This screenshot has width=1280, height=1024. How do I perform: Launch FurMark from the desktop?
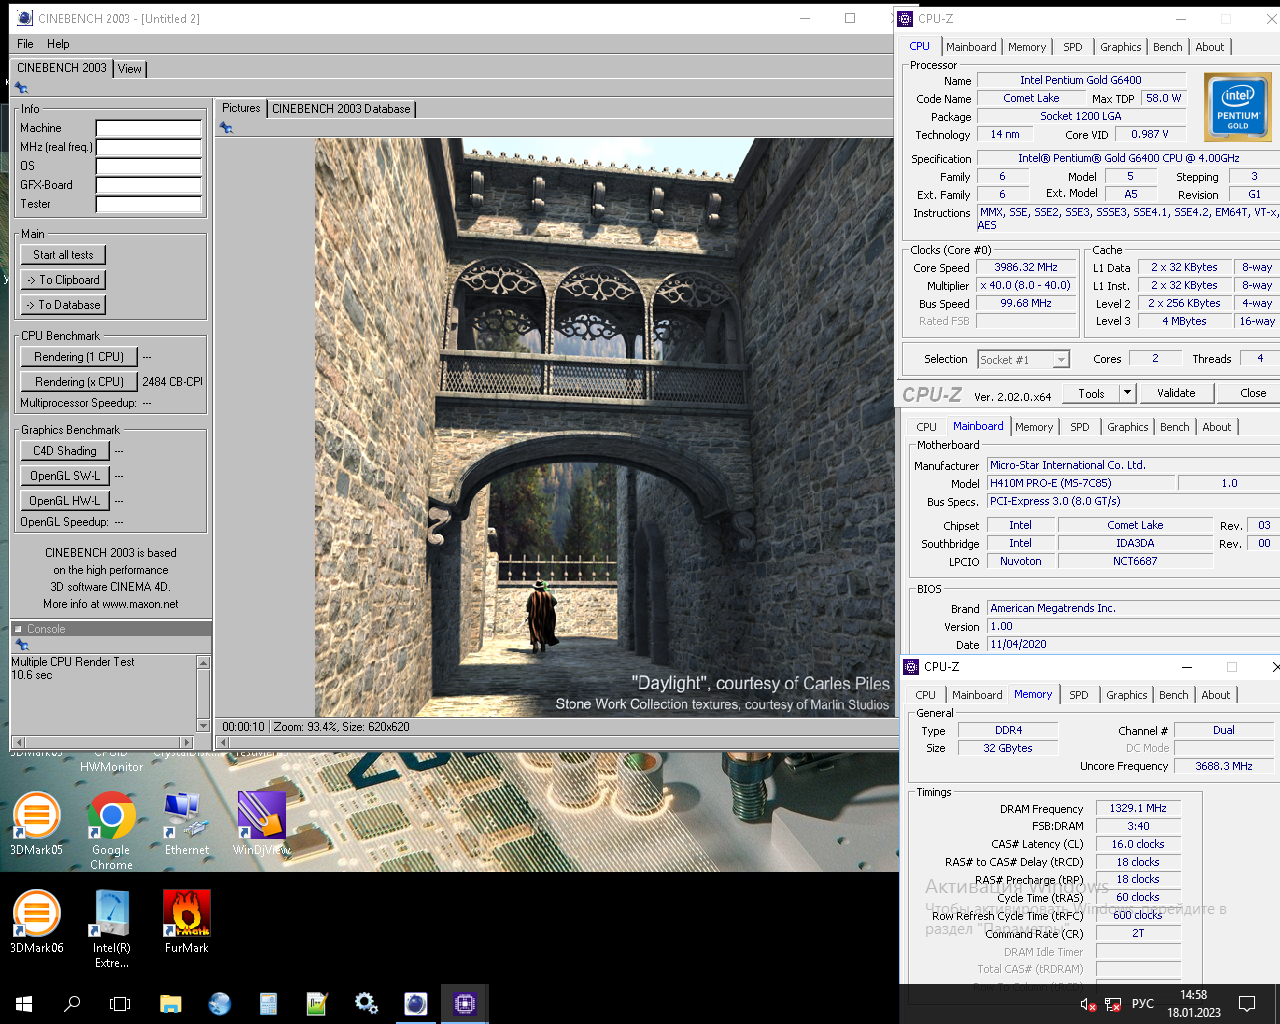[187, 921]
